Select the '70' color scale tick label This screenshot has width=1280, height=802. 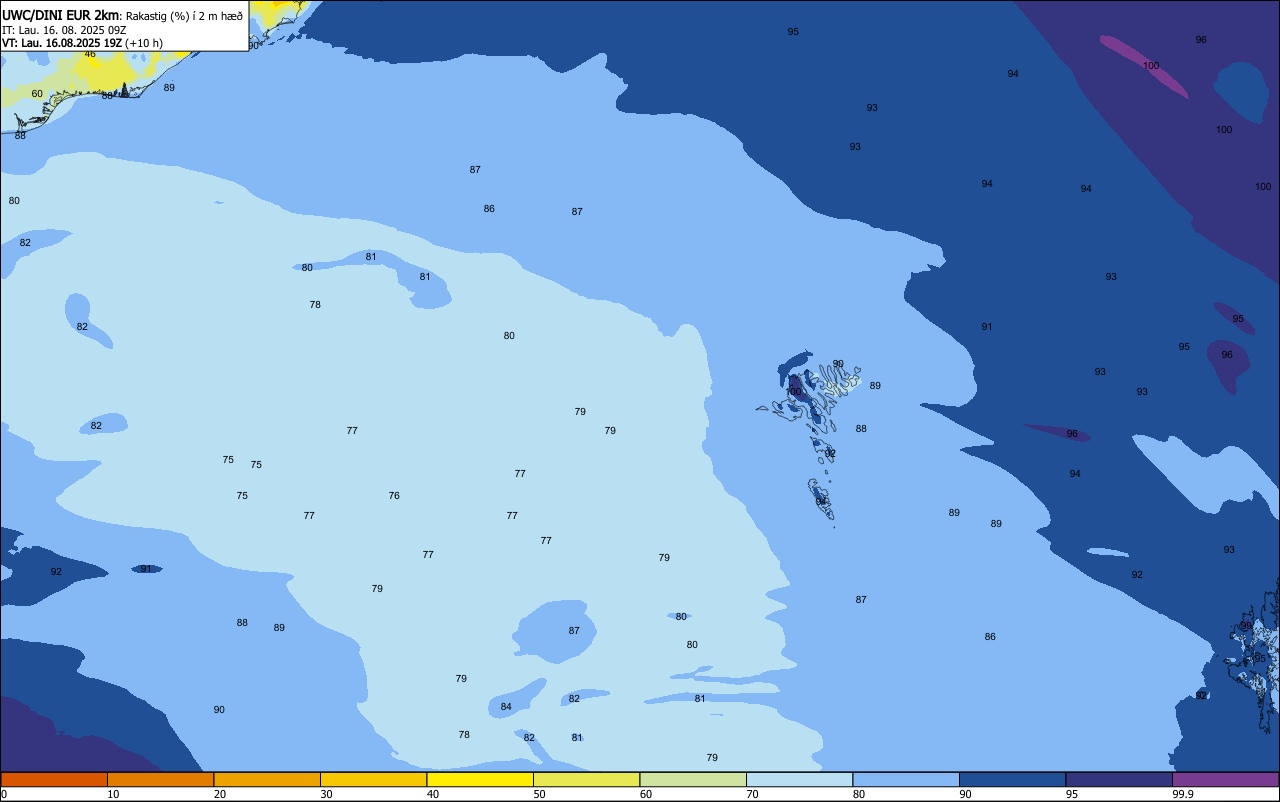click(x=752, y=794)
